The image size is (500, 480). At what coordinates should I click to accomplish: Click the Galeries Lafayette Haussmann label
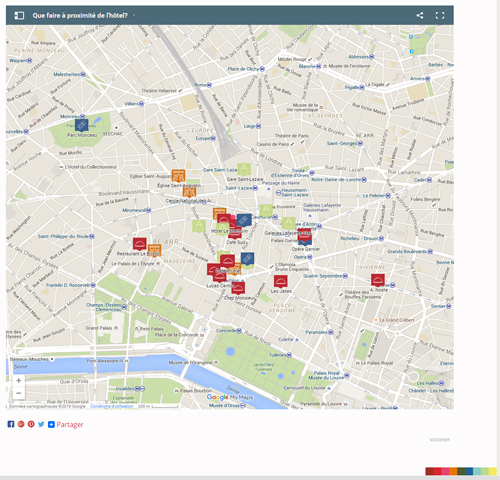[x=322, y=208]
